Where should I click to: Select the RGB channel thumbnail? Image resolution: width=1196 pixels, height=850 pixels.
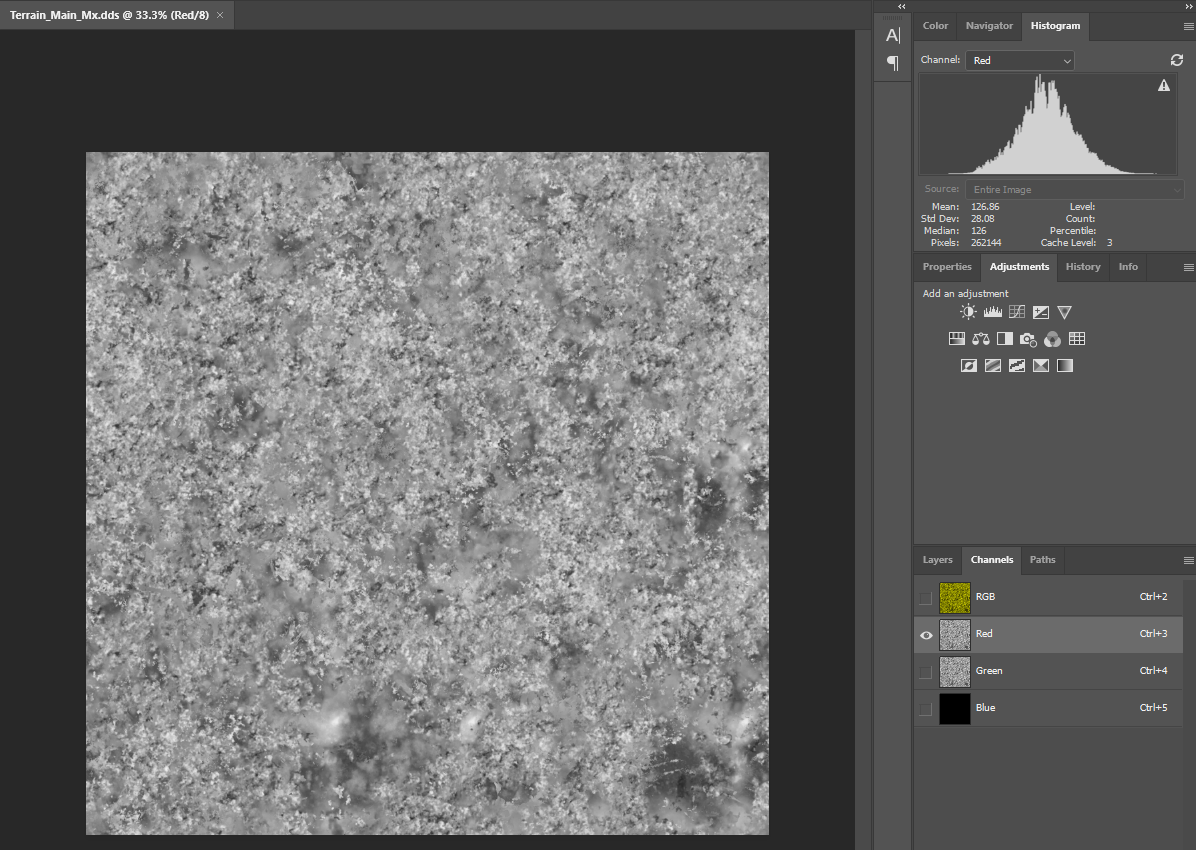click(x=954, y=597)
